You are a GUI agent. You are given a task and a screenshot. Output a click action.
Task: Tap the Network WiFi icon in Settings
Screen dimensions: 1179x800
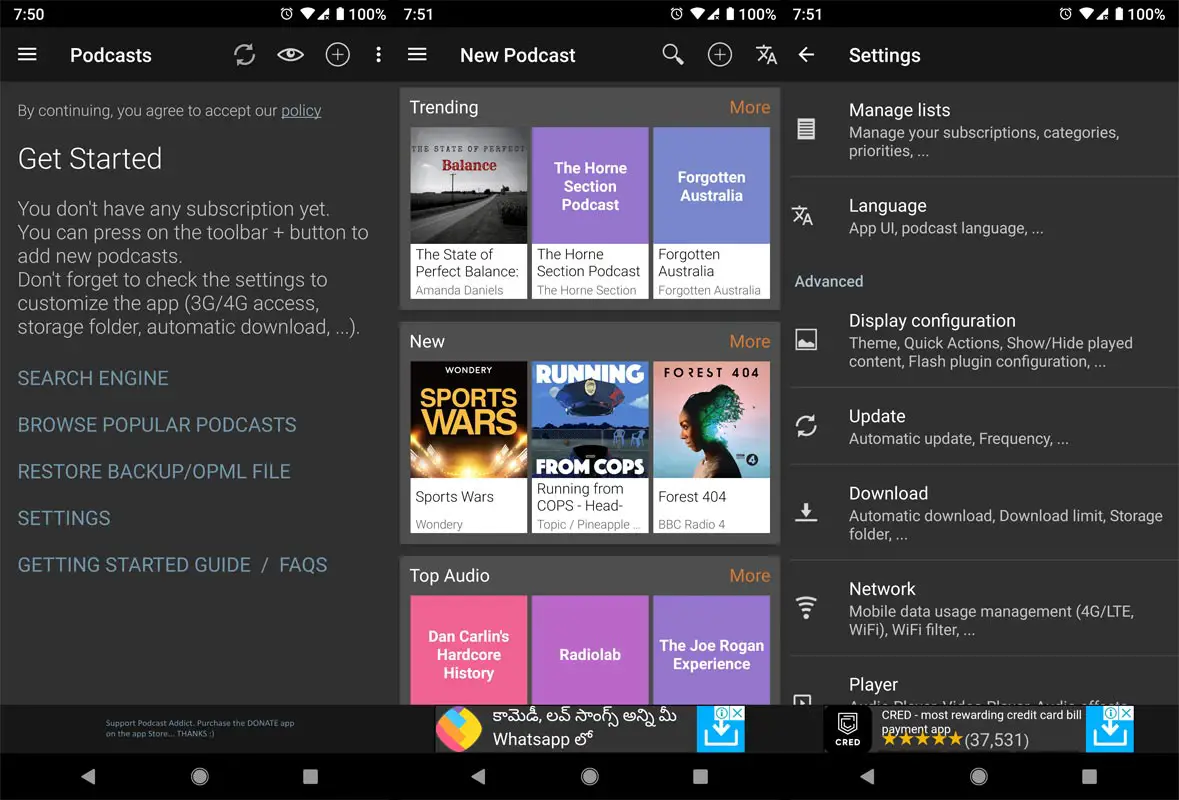point(806,607)
